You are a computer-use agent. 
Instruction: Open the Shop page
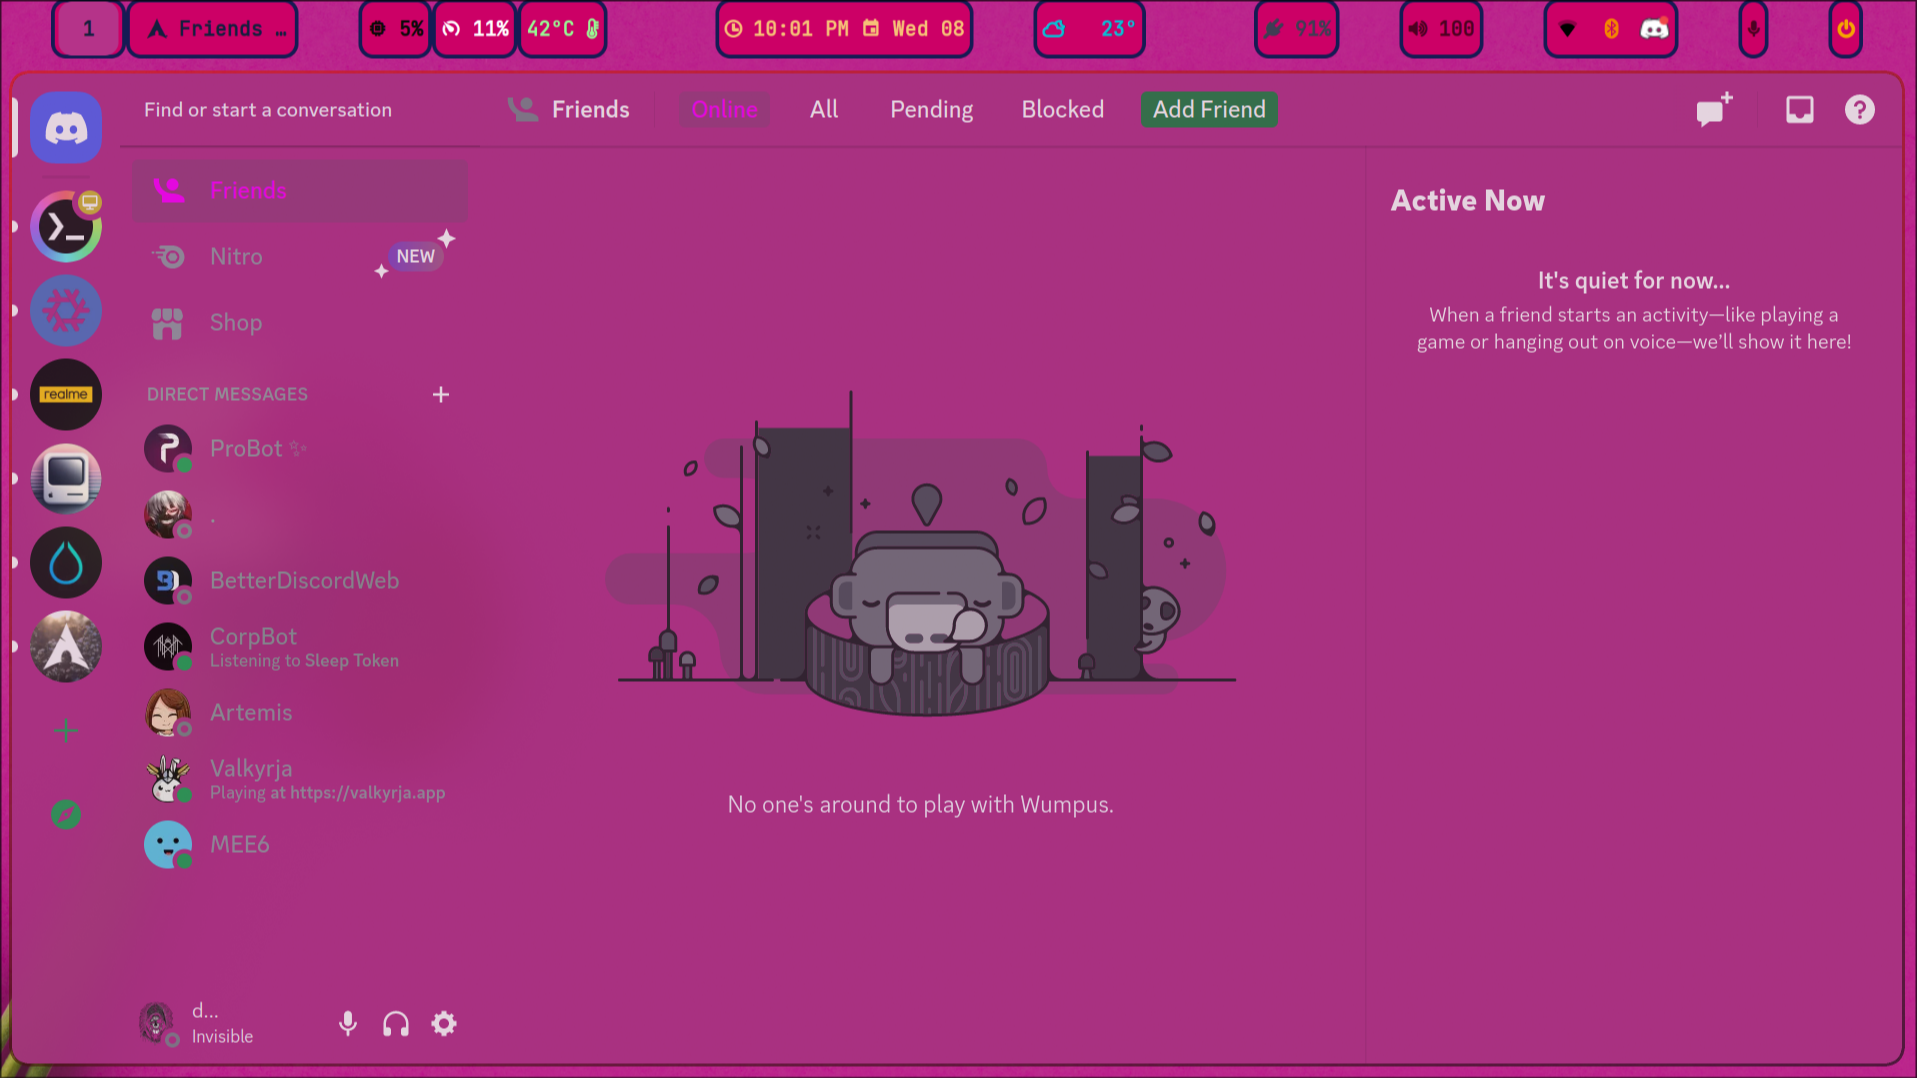[236, 322]
